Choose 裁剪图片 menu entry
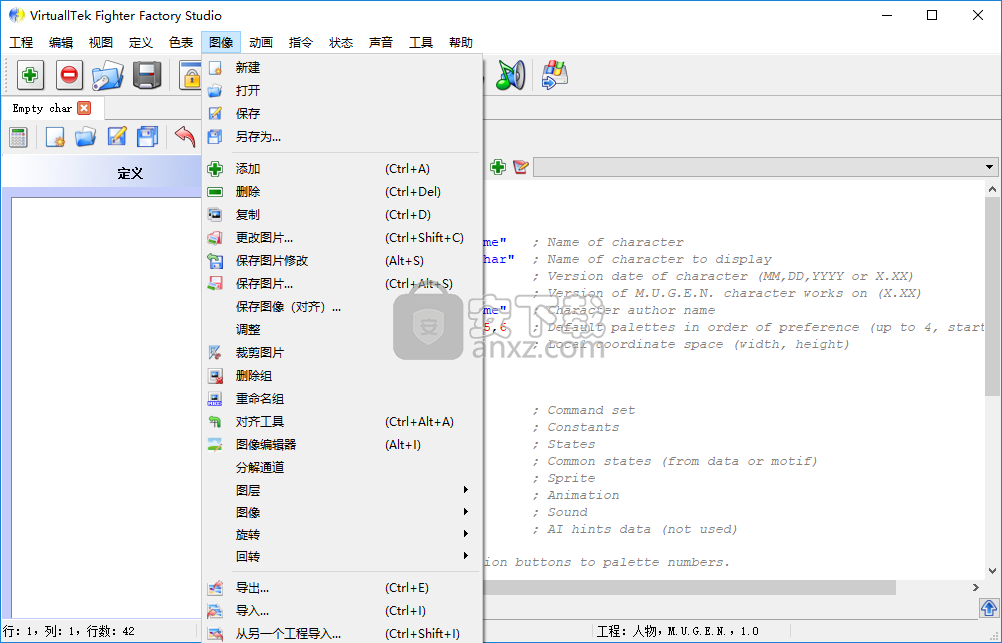This screenshot has height=643, width=1002. pos(342,353)
